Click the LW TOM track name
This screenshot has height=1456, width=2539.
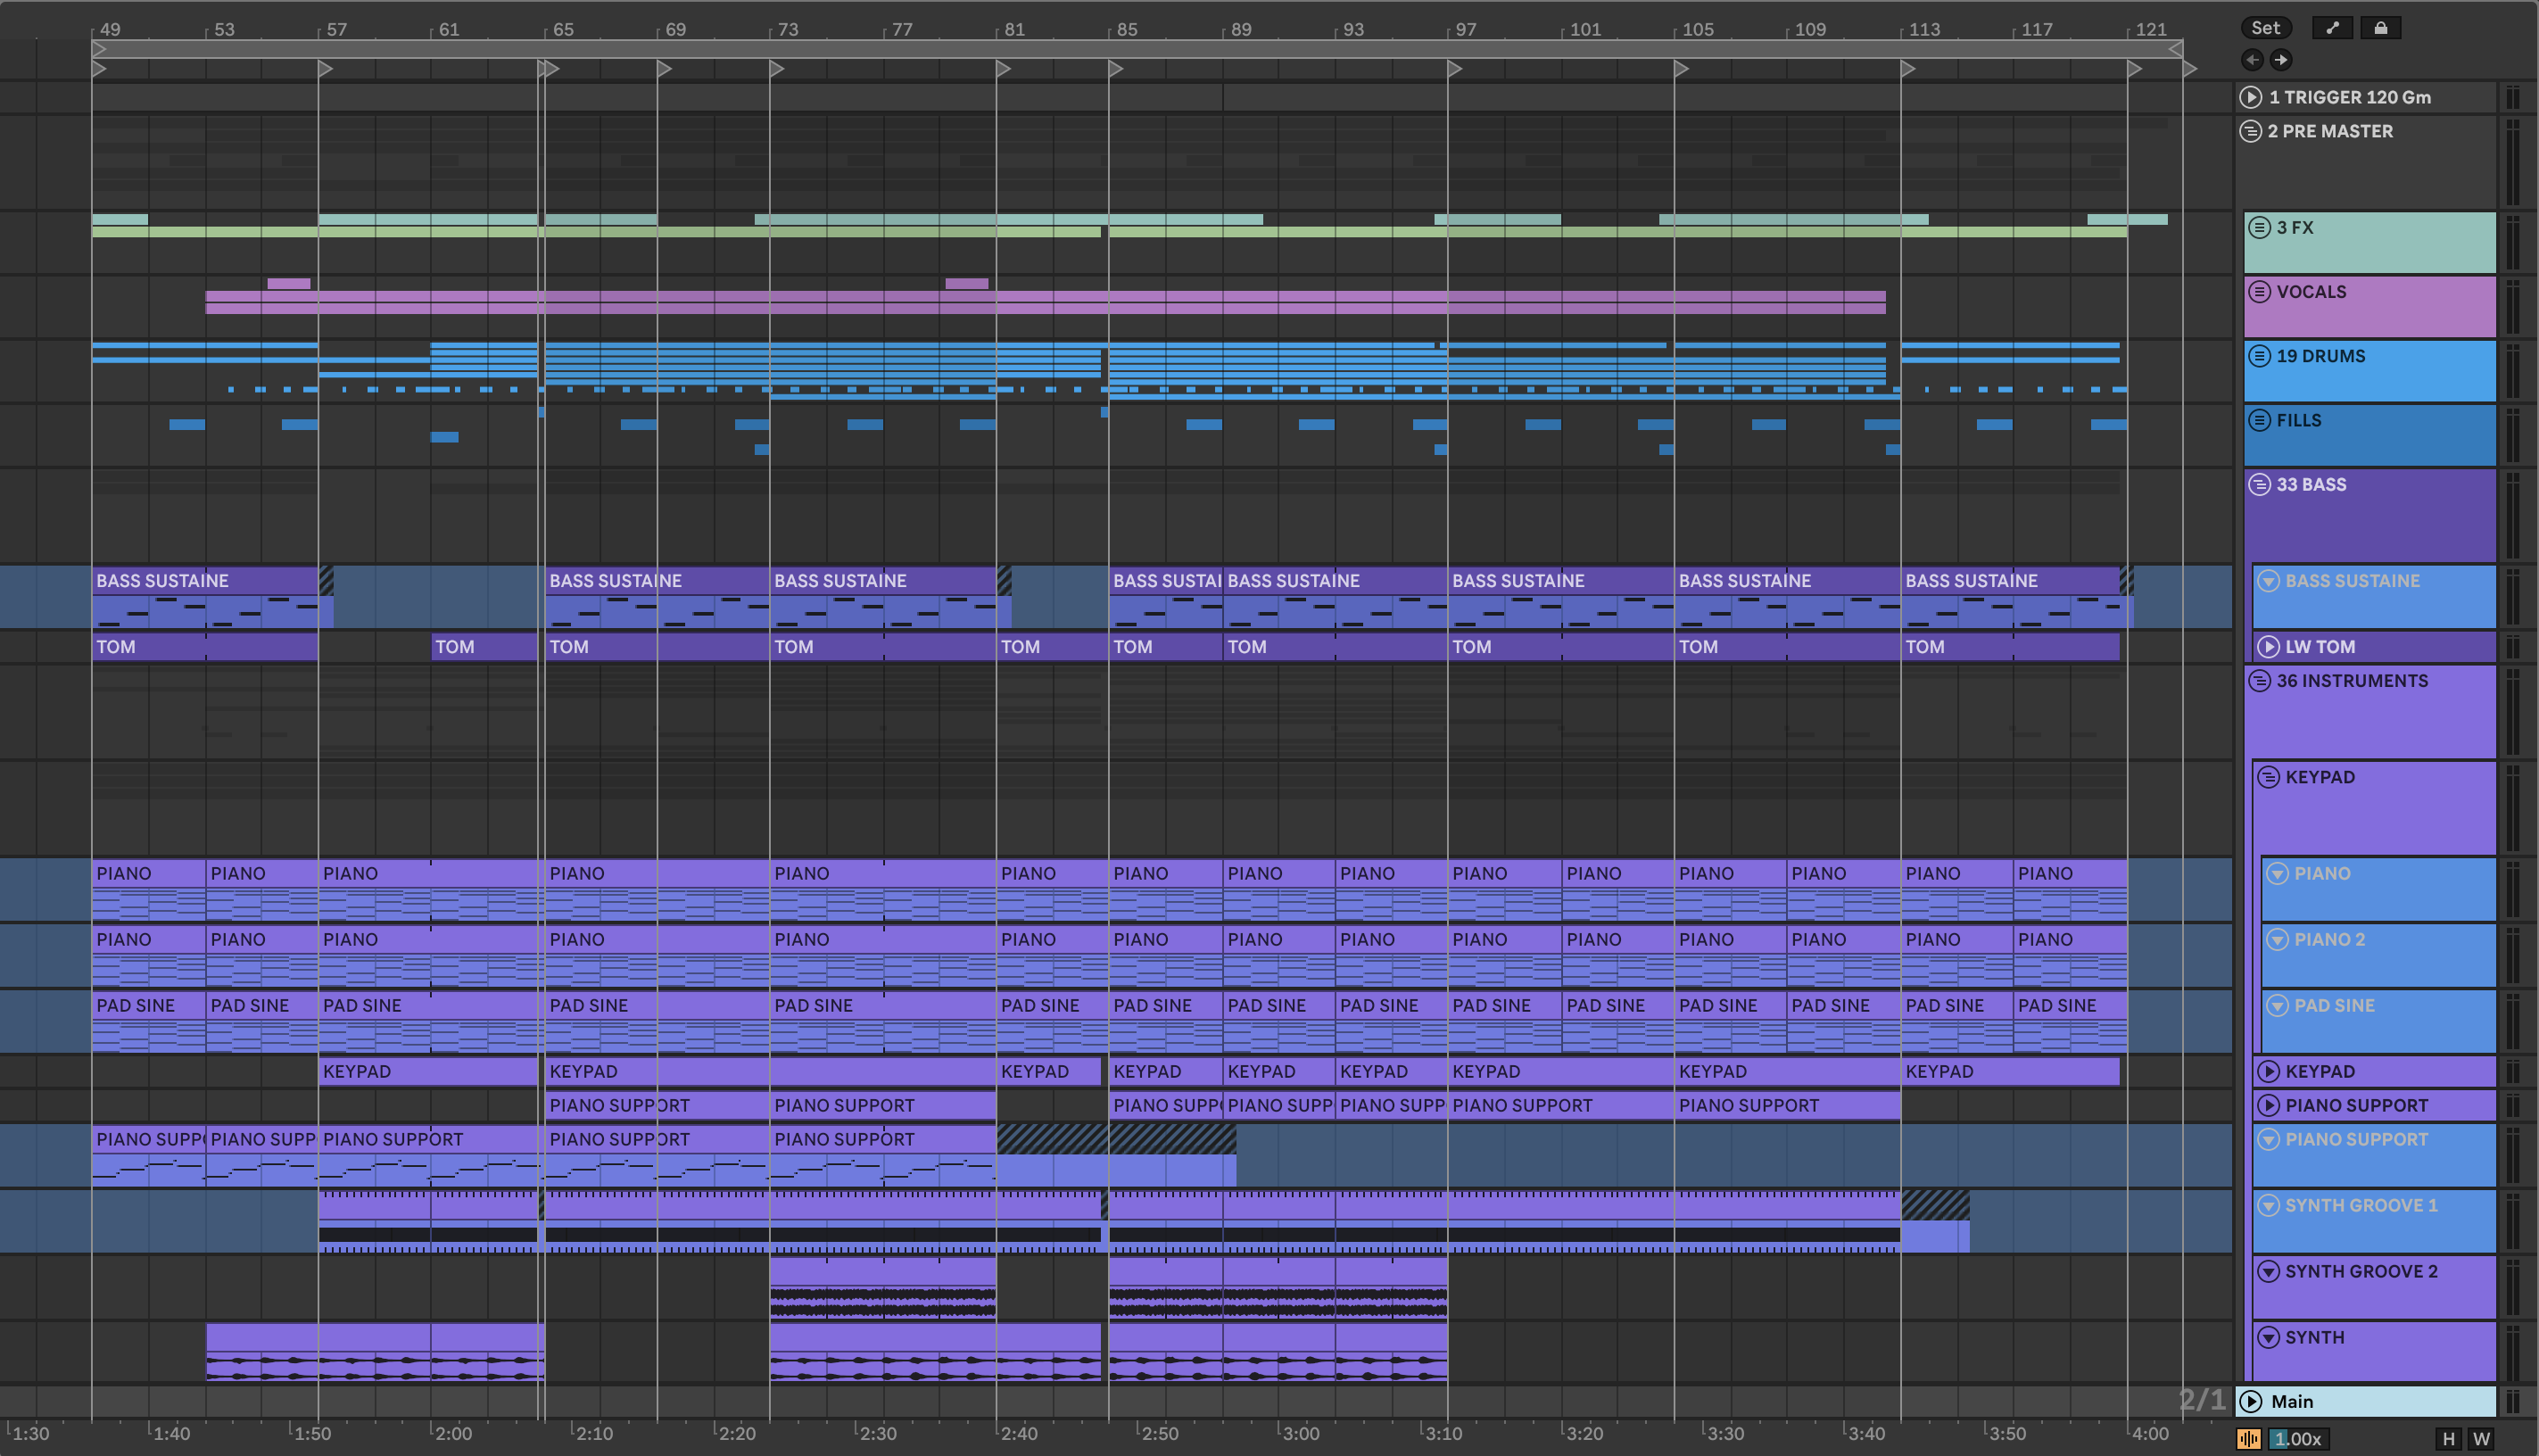[x=2319, y=647]
